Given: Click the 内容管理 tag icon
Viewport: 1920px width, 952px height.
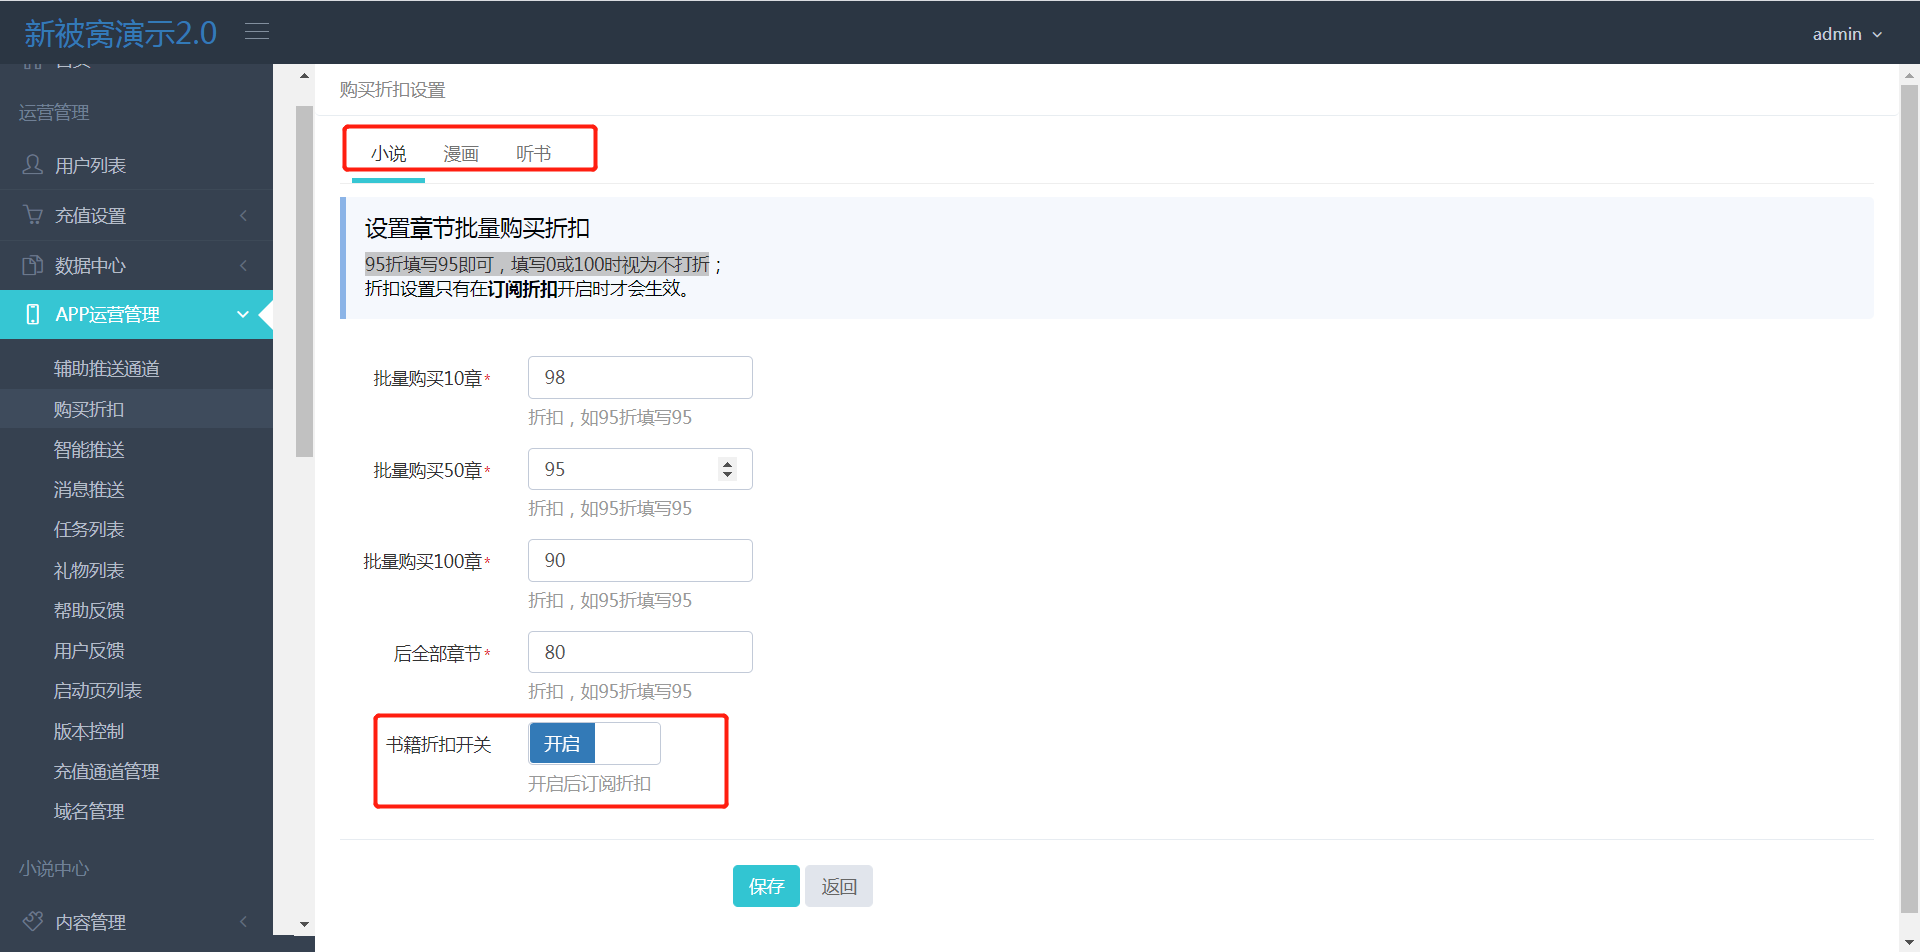Looking at the screenshot, I should [33, 921].
